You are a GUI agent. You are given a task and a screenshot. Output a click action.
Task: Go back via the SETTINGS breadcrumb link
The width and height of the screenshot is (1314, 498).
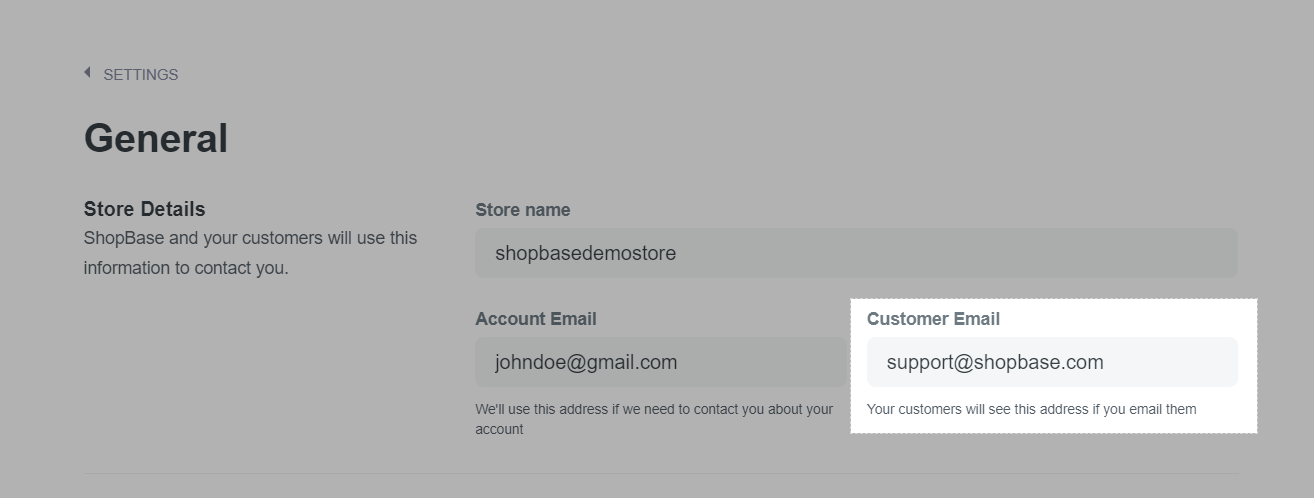click(x=140, y=74)
